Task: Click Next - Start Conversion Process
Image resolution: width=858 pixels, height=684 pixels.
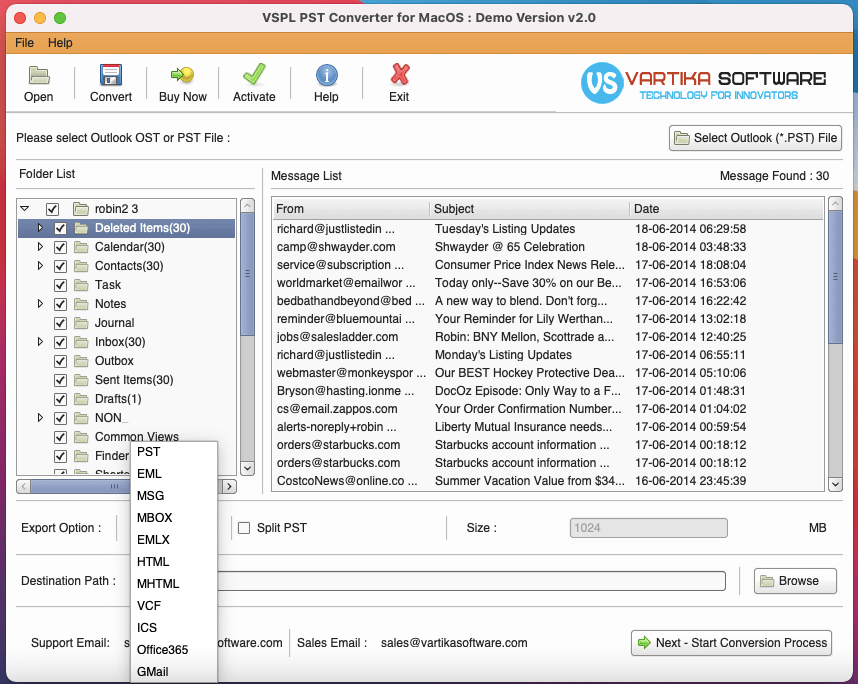Action: [732, 643]
